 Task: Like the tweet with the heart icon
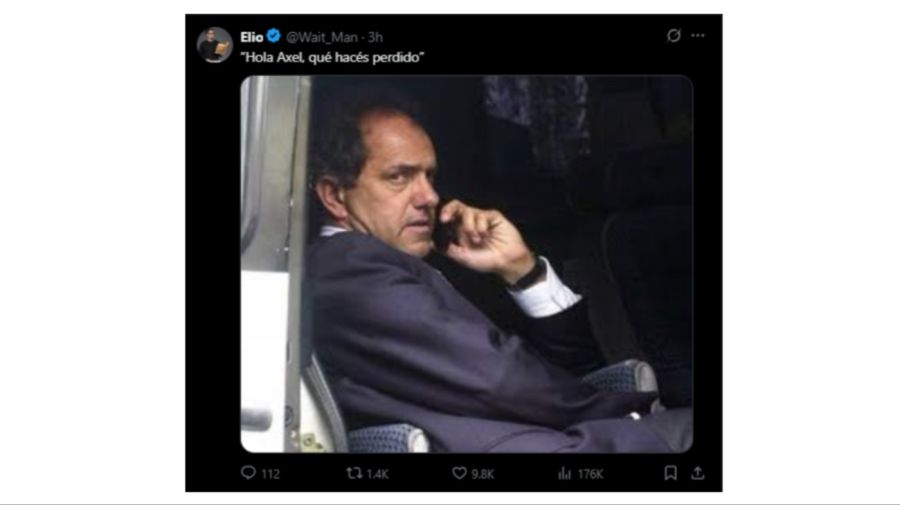(x=459, y=473)
